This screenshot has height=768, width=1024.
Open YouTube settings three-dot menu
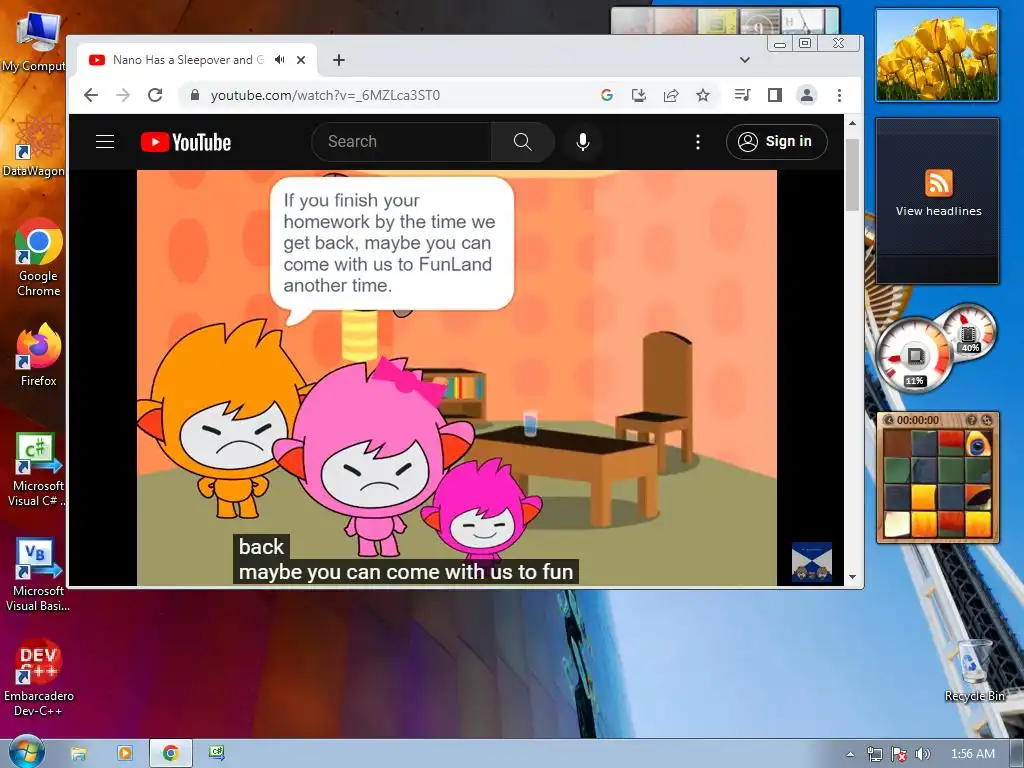coord(697,142)
